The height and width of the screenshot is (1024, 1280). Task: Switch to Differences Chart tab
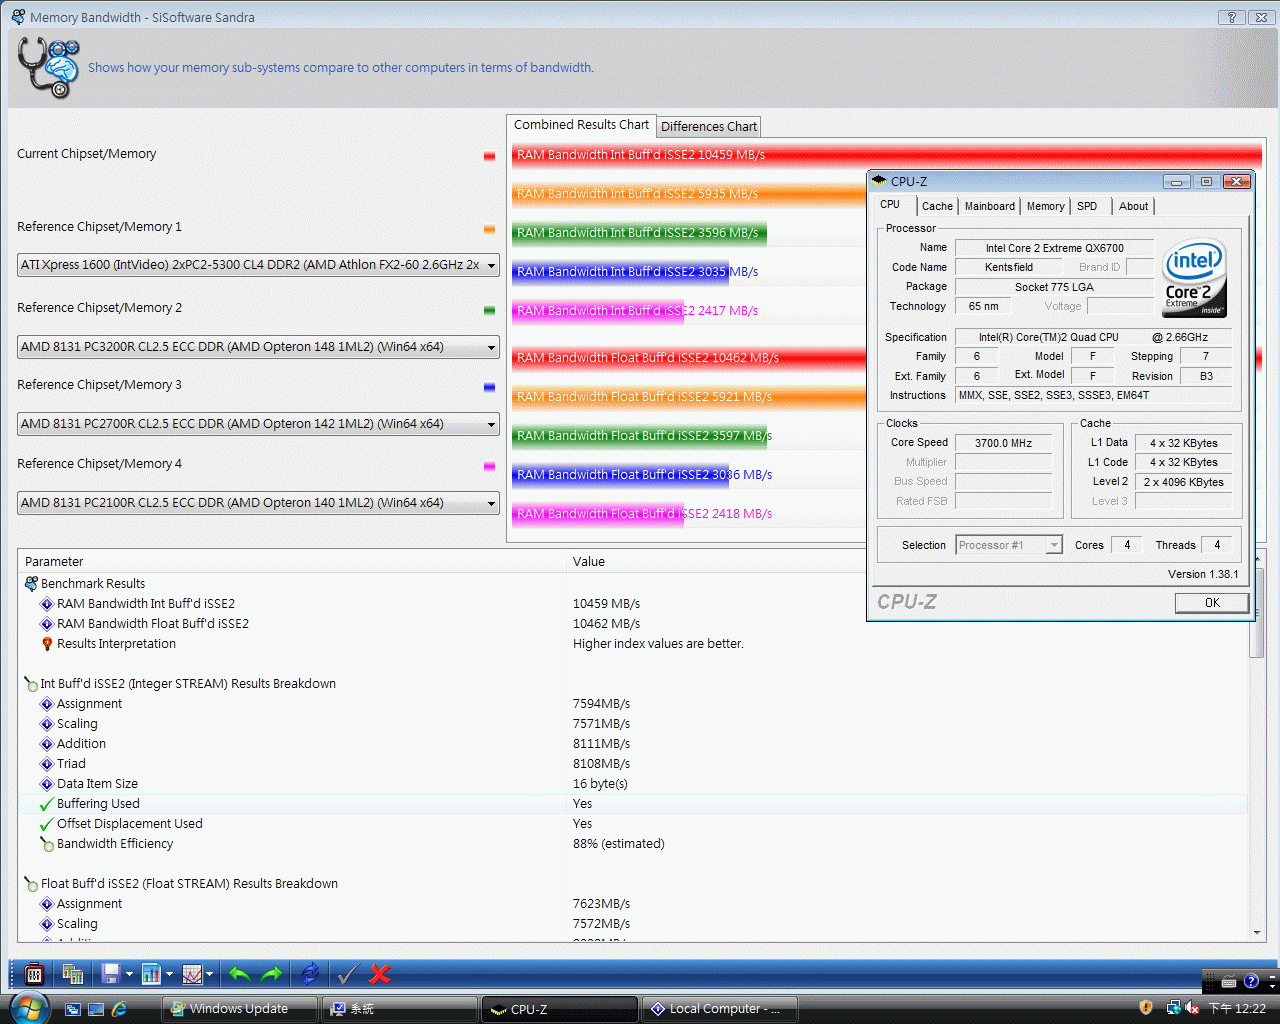[x=709, y=127]
